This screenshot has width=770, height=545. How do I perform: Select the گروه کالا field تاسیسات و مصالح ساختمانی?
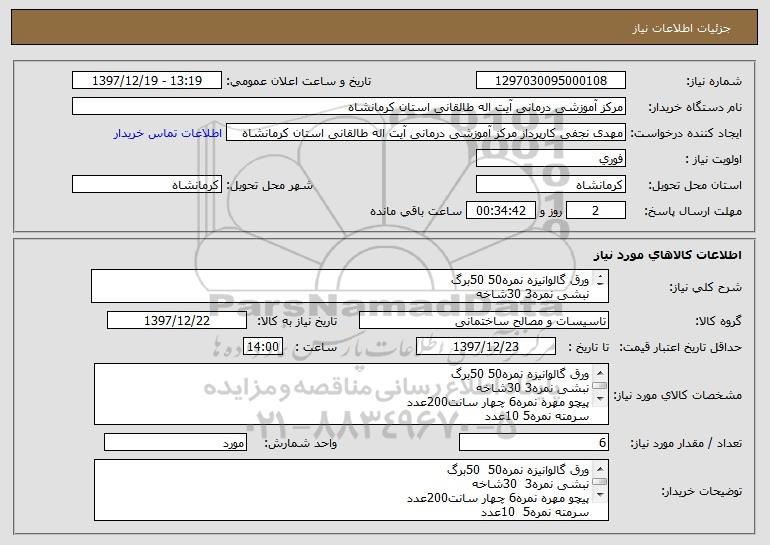click(x=484, y=321)
